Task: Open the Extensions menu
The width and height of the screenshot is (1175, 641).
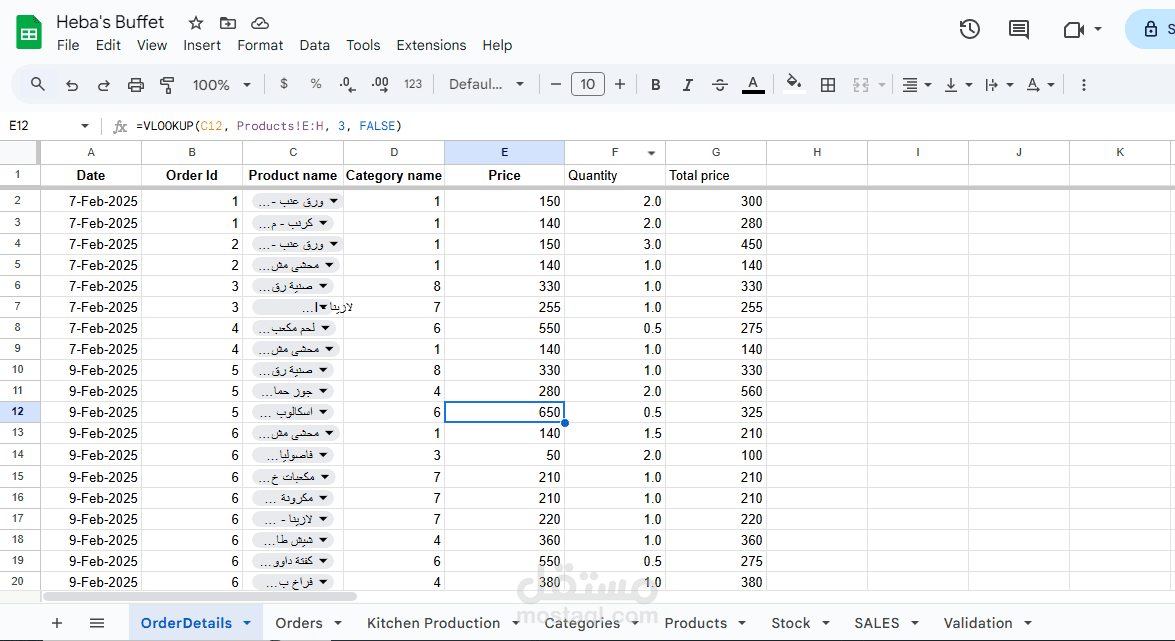Action: click(431, 45)
